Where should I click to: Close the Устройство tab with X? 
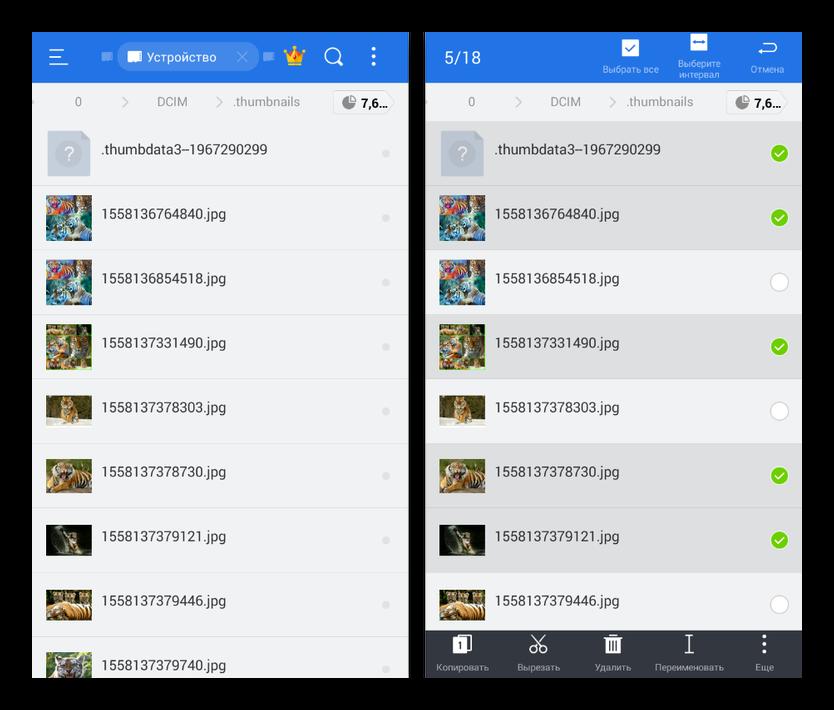pos(242,57)
